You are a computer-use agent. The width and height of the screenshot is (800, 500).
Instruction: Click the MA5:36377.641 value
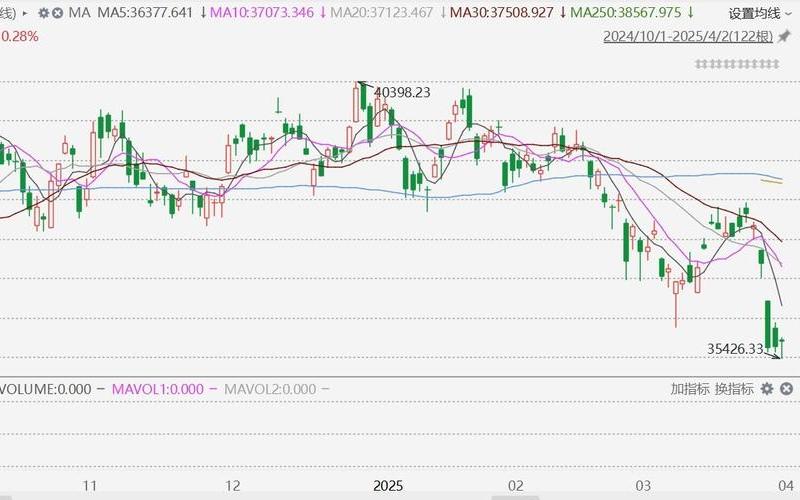[145, 13]
